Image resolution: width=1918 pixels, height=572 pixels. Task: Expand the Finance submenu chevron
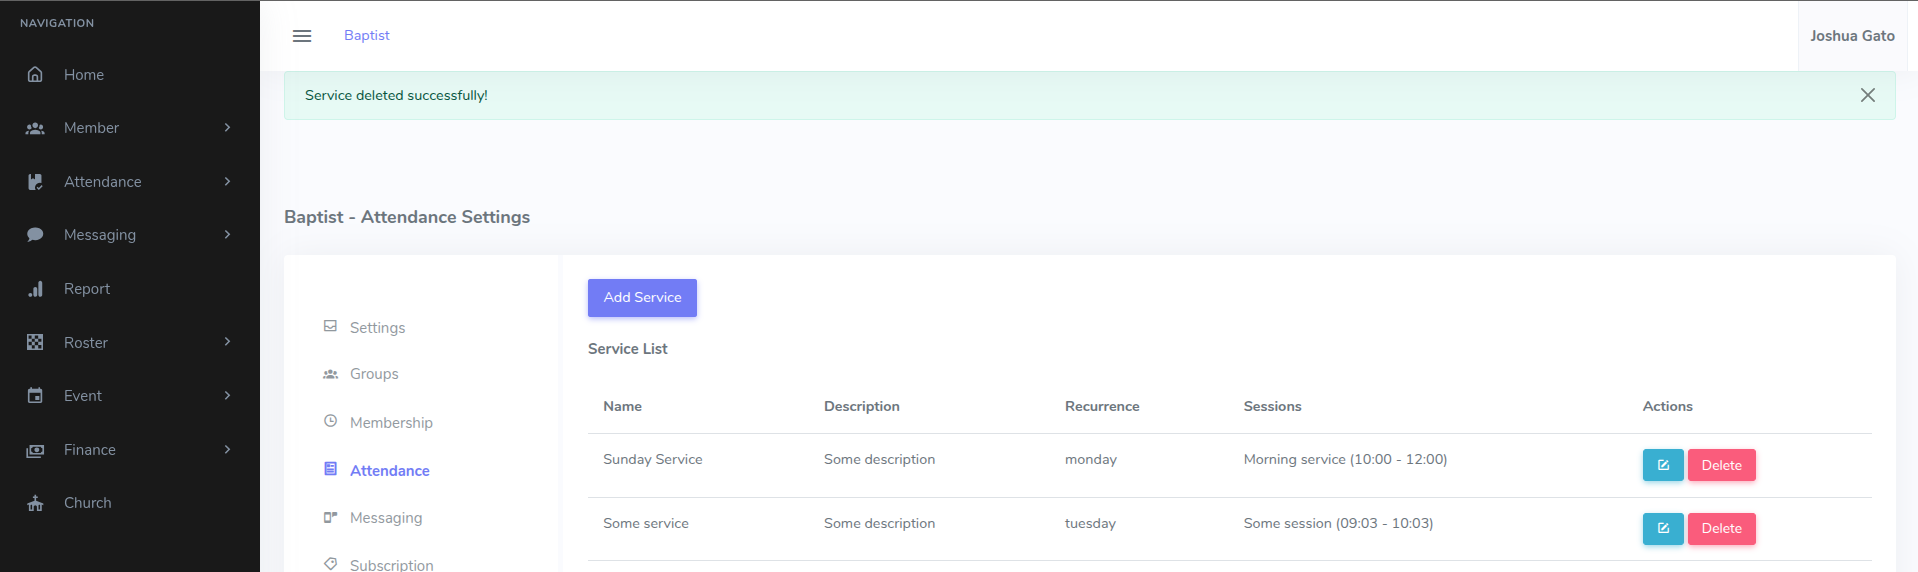click(x=227, y=450)
